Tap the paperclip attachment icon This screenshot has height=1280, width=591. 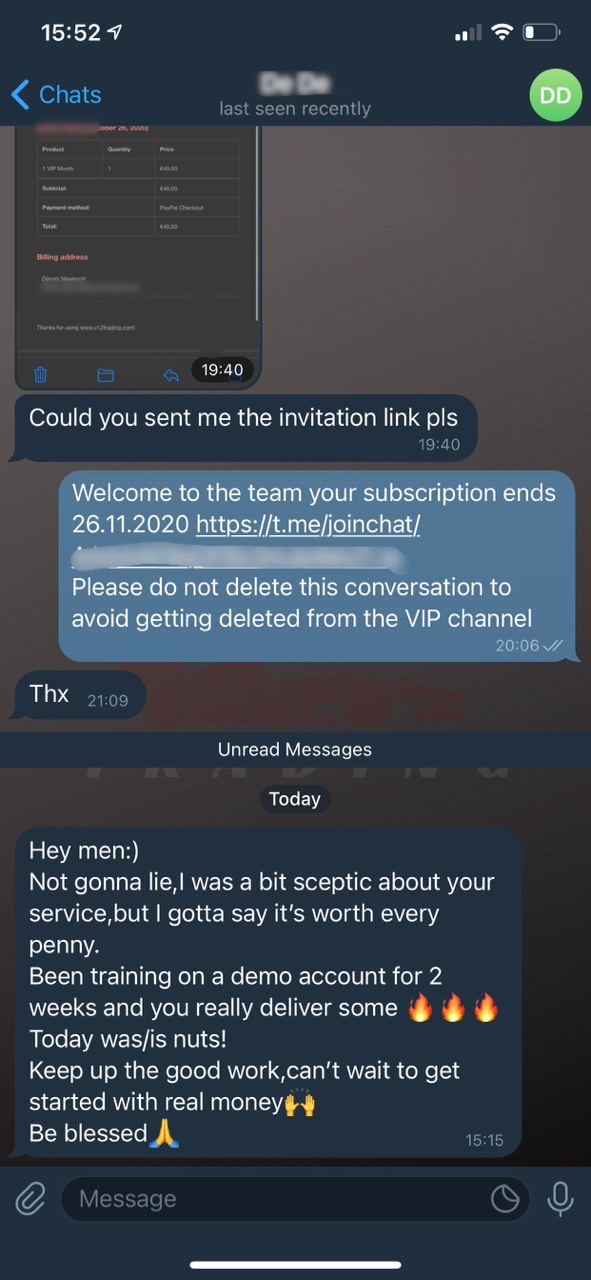(x=31, y=1198)
